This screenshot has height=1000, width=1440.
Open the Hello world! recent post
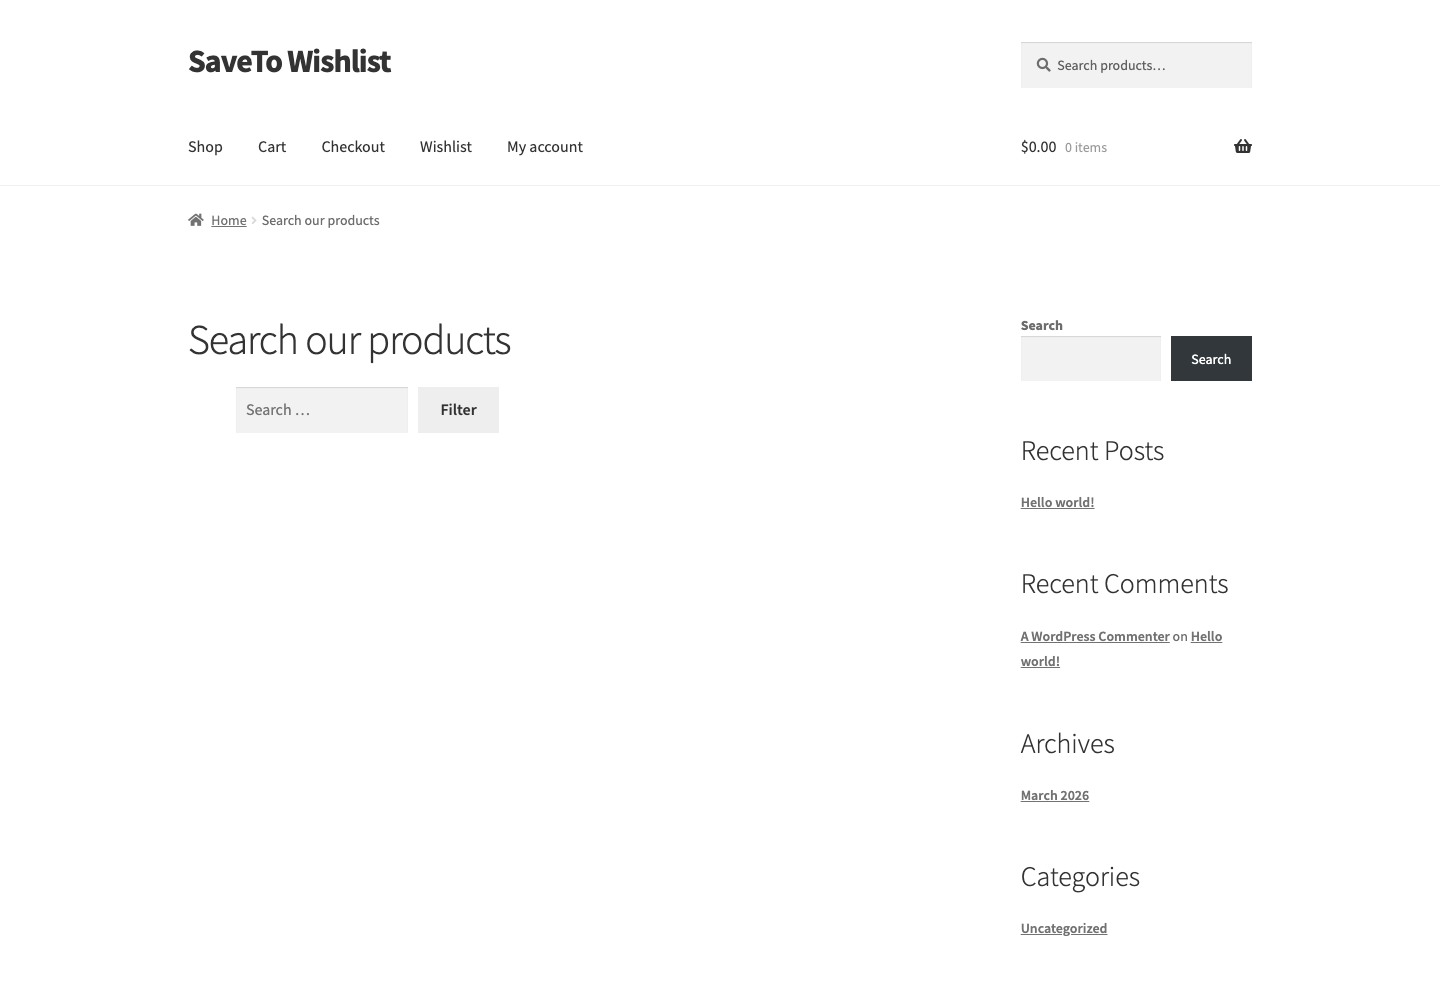point(1057,502)
